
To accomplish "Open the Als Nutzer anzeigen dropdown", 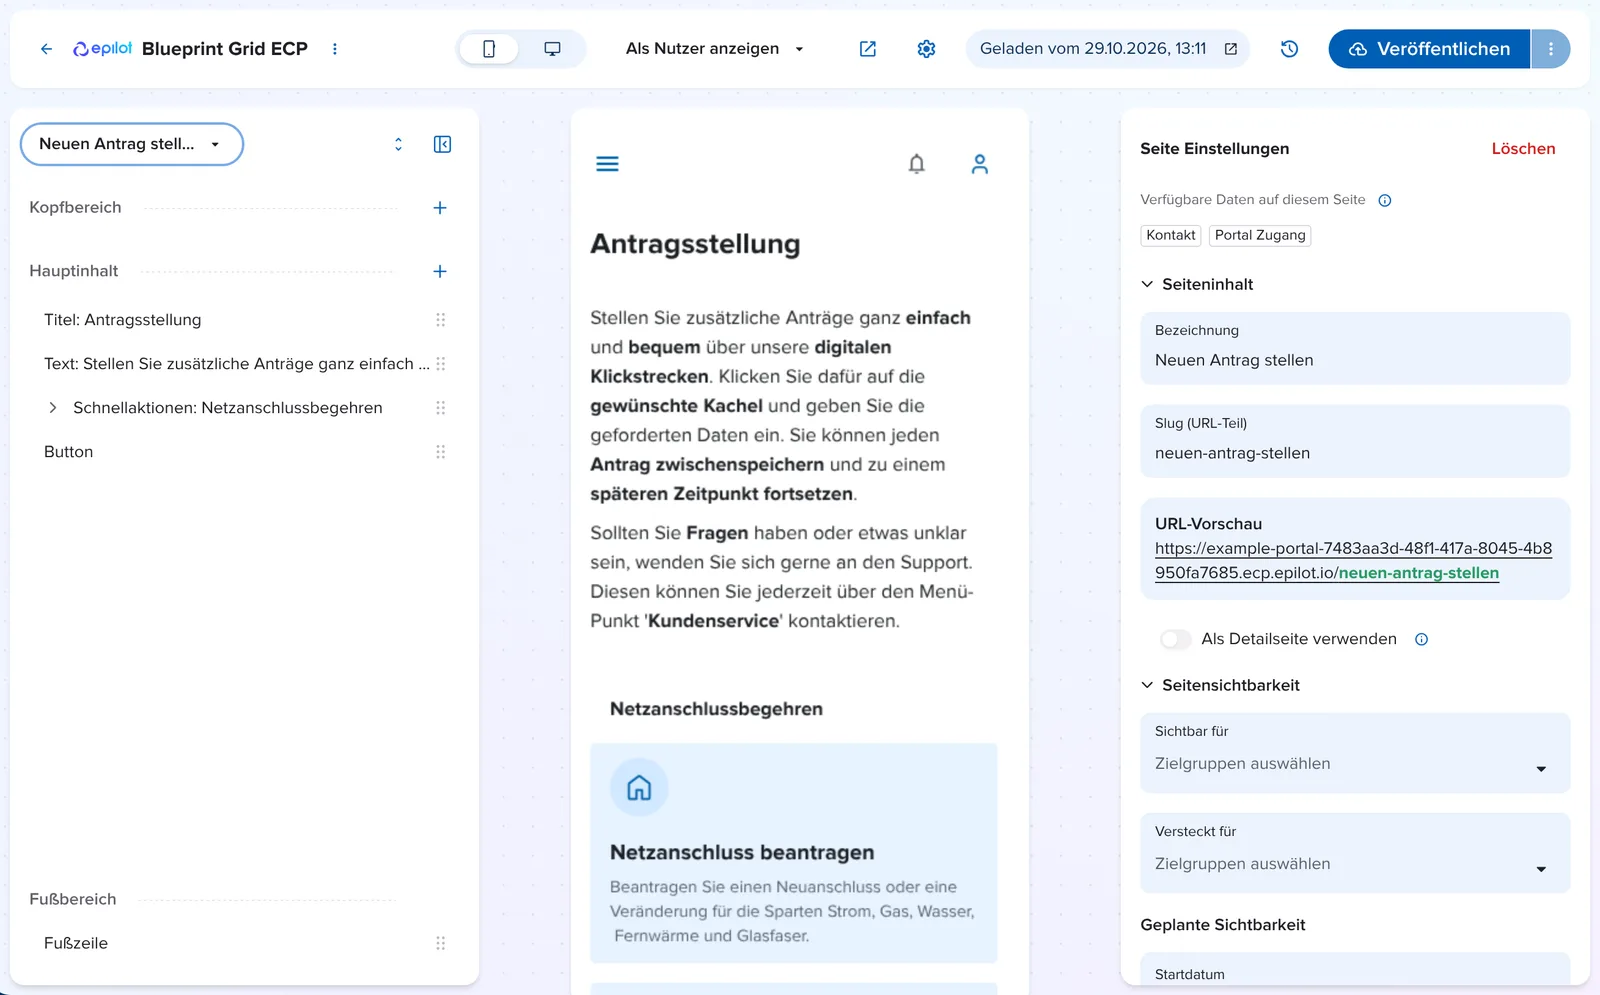I will click(x=714, y=49).
